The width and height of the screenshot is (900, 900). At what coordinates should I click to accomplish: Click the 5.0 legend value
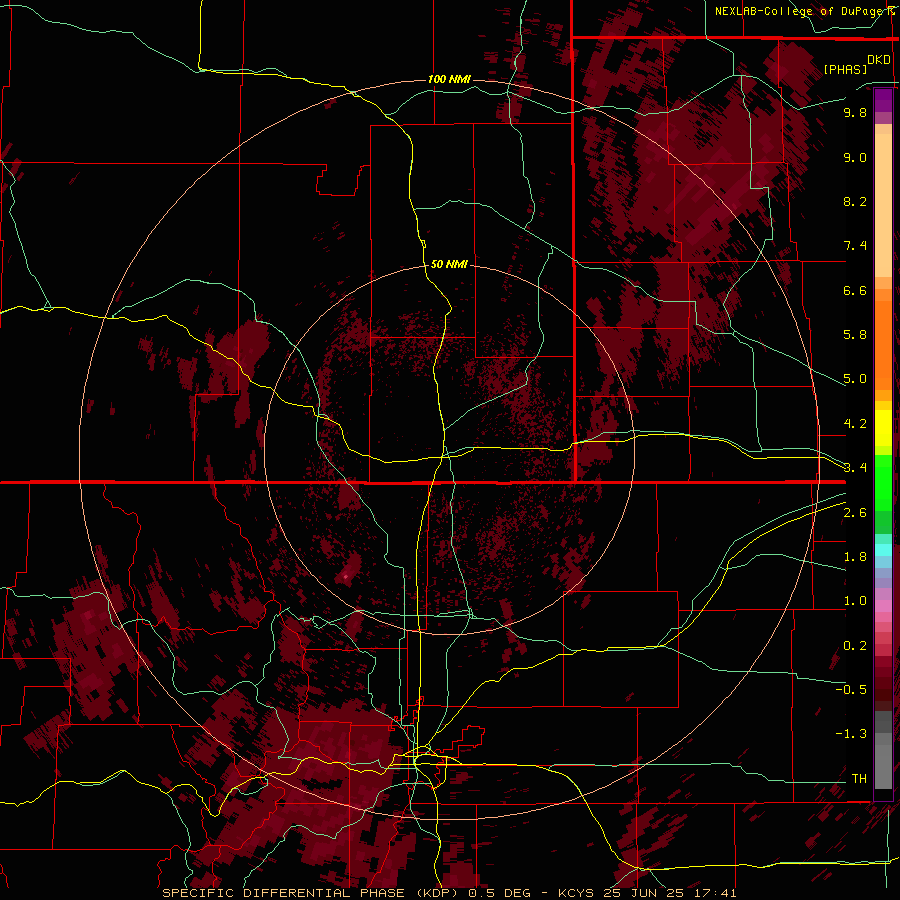855,379
